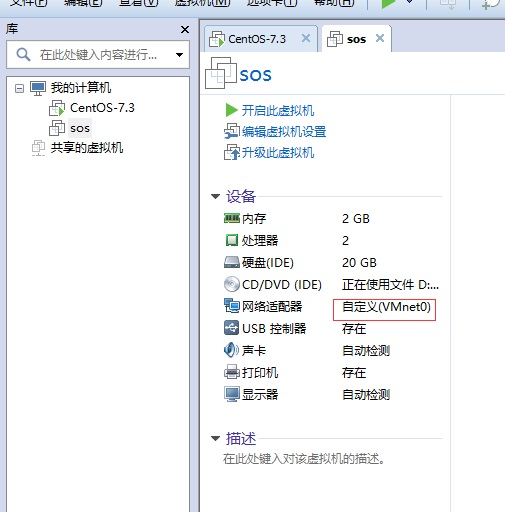Viewport: 505px width, 512px height.
Task: Collapse the Description (描述) section
Action: coord(216,439)
